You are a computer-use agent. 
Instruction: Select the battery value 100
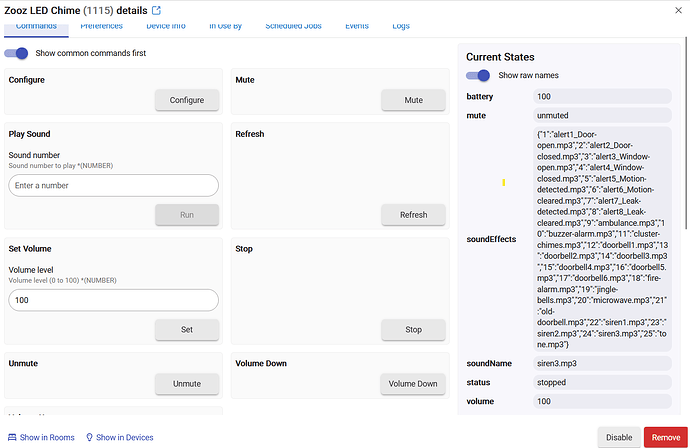click(602, 96)
